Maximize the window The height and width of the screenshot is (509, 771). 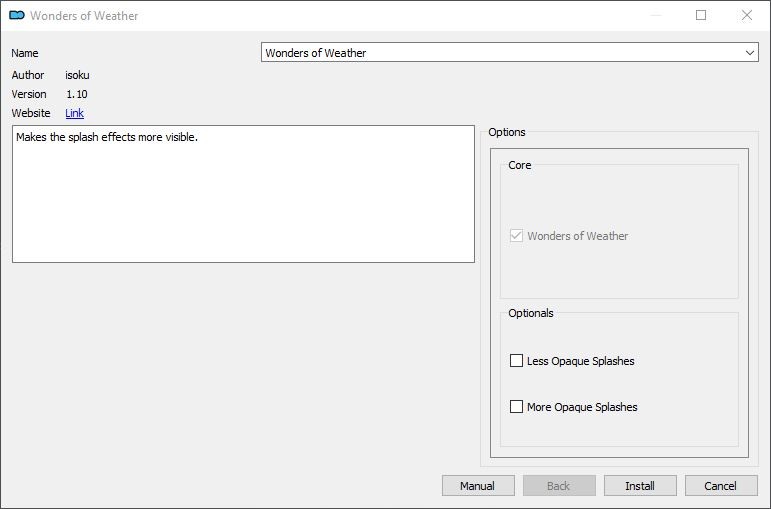701,15
